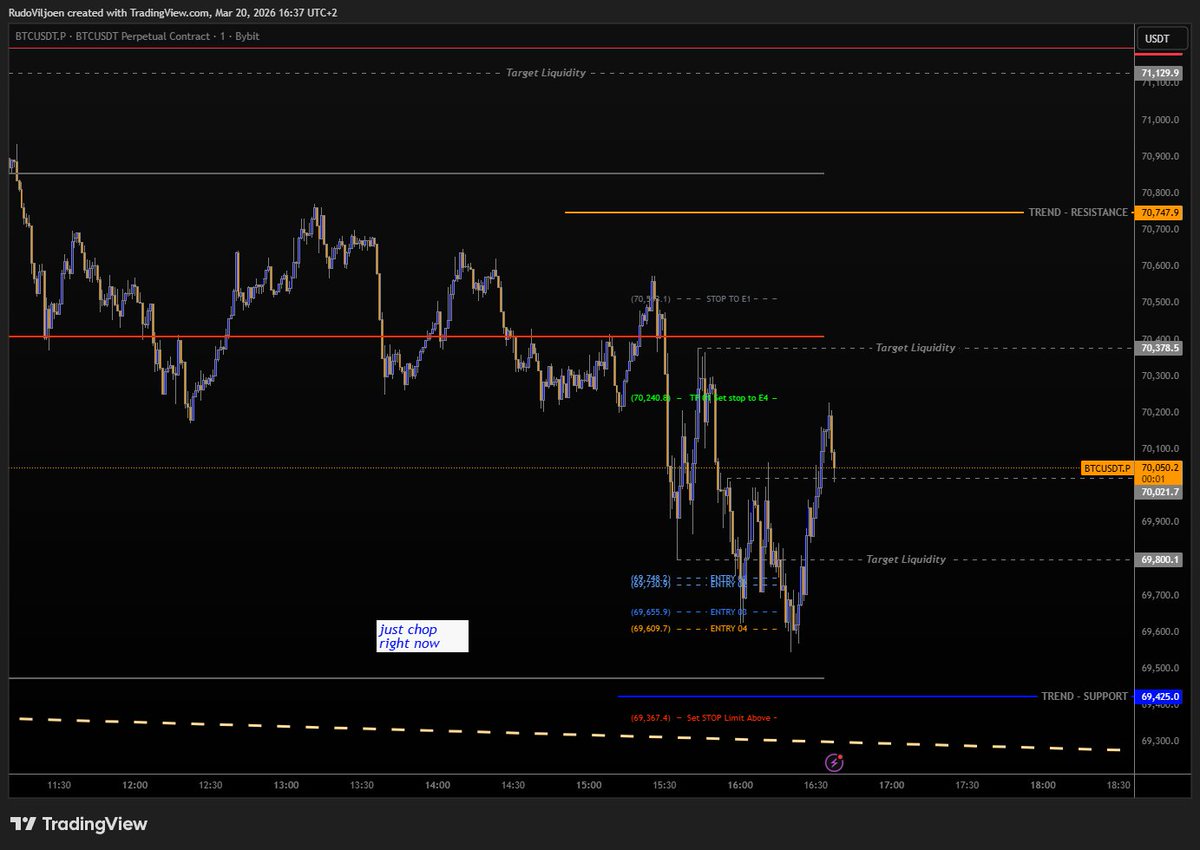
Task: Select the 'just chop right now' text note
Action: 421,637
